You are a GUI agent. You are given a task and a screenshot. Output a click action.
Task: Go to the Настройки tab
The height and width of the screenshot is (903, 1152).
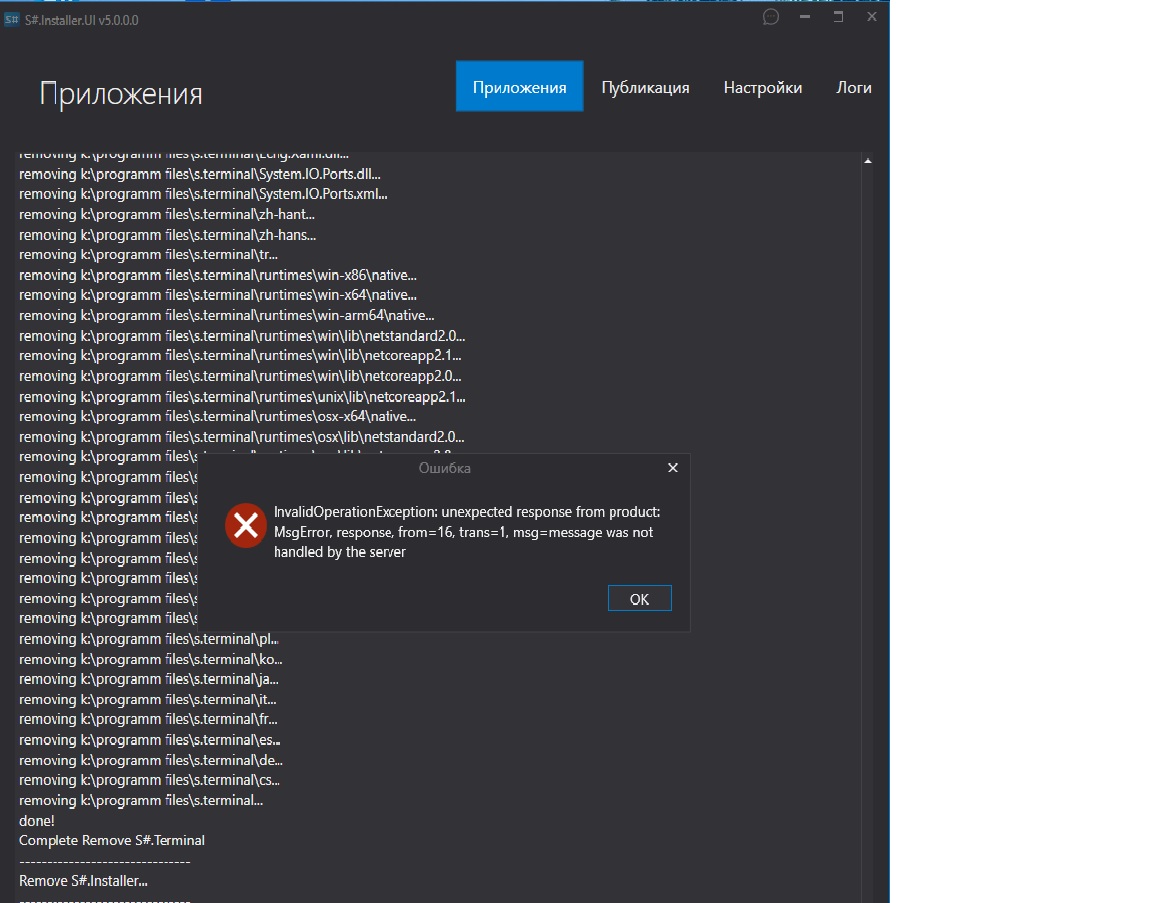click(762, 87)
